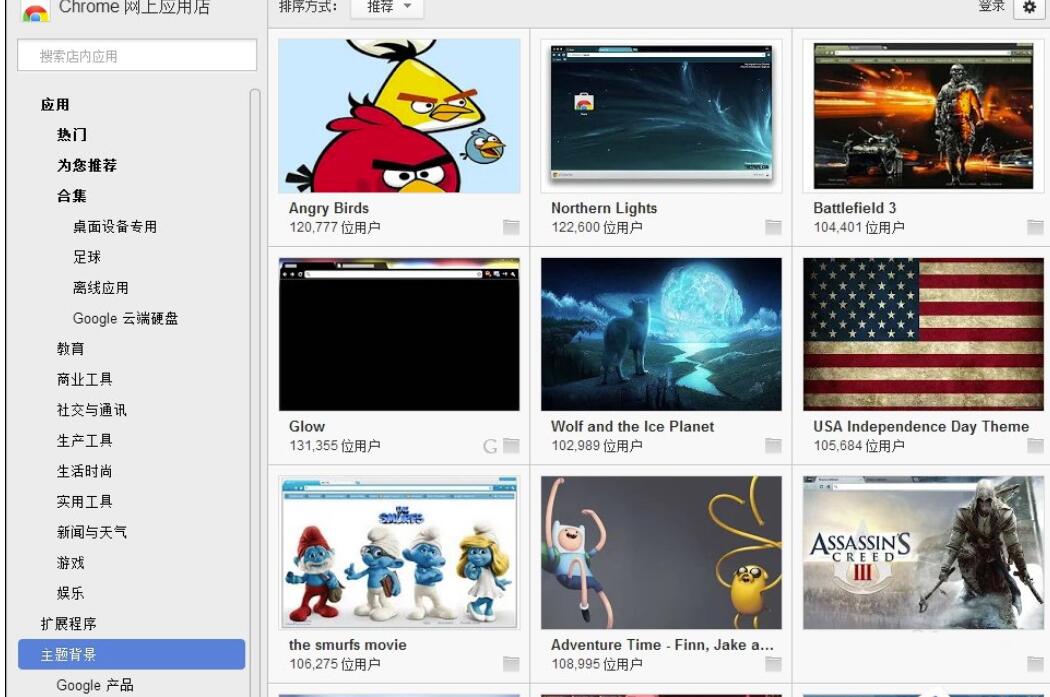Image resolution: width=1050 pixels, height=697 pixels.
Task: Focus the 搜索店内应用 search field
Action: (137, 56)
